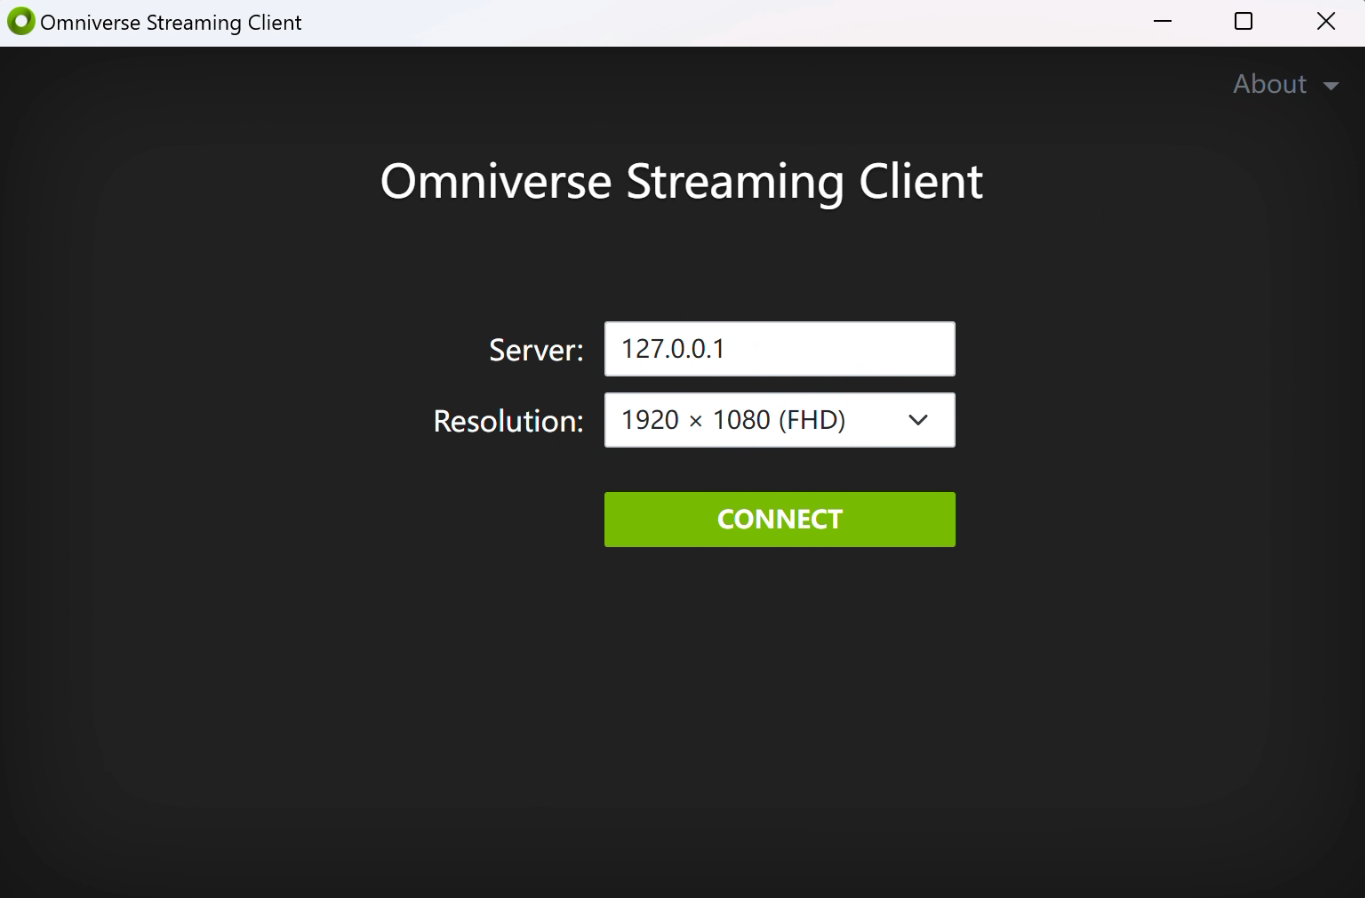Click the Omniverse logo in title bar

tap(20, 22)
